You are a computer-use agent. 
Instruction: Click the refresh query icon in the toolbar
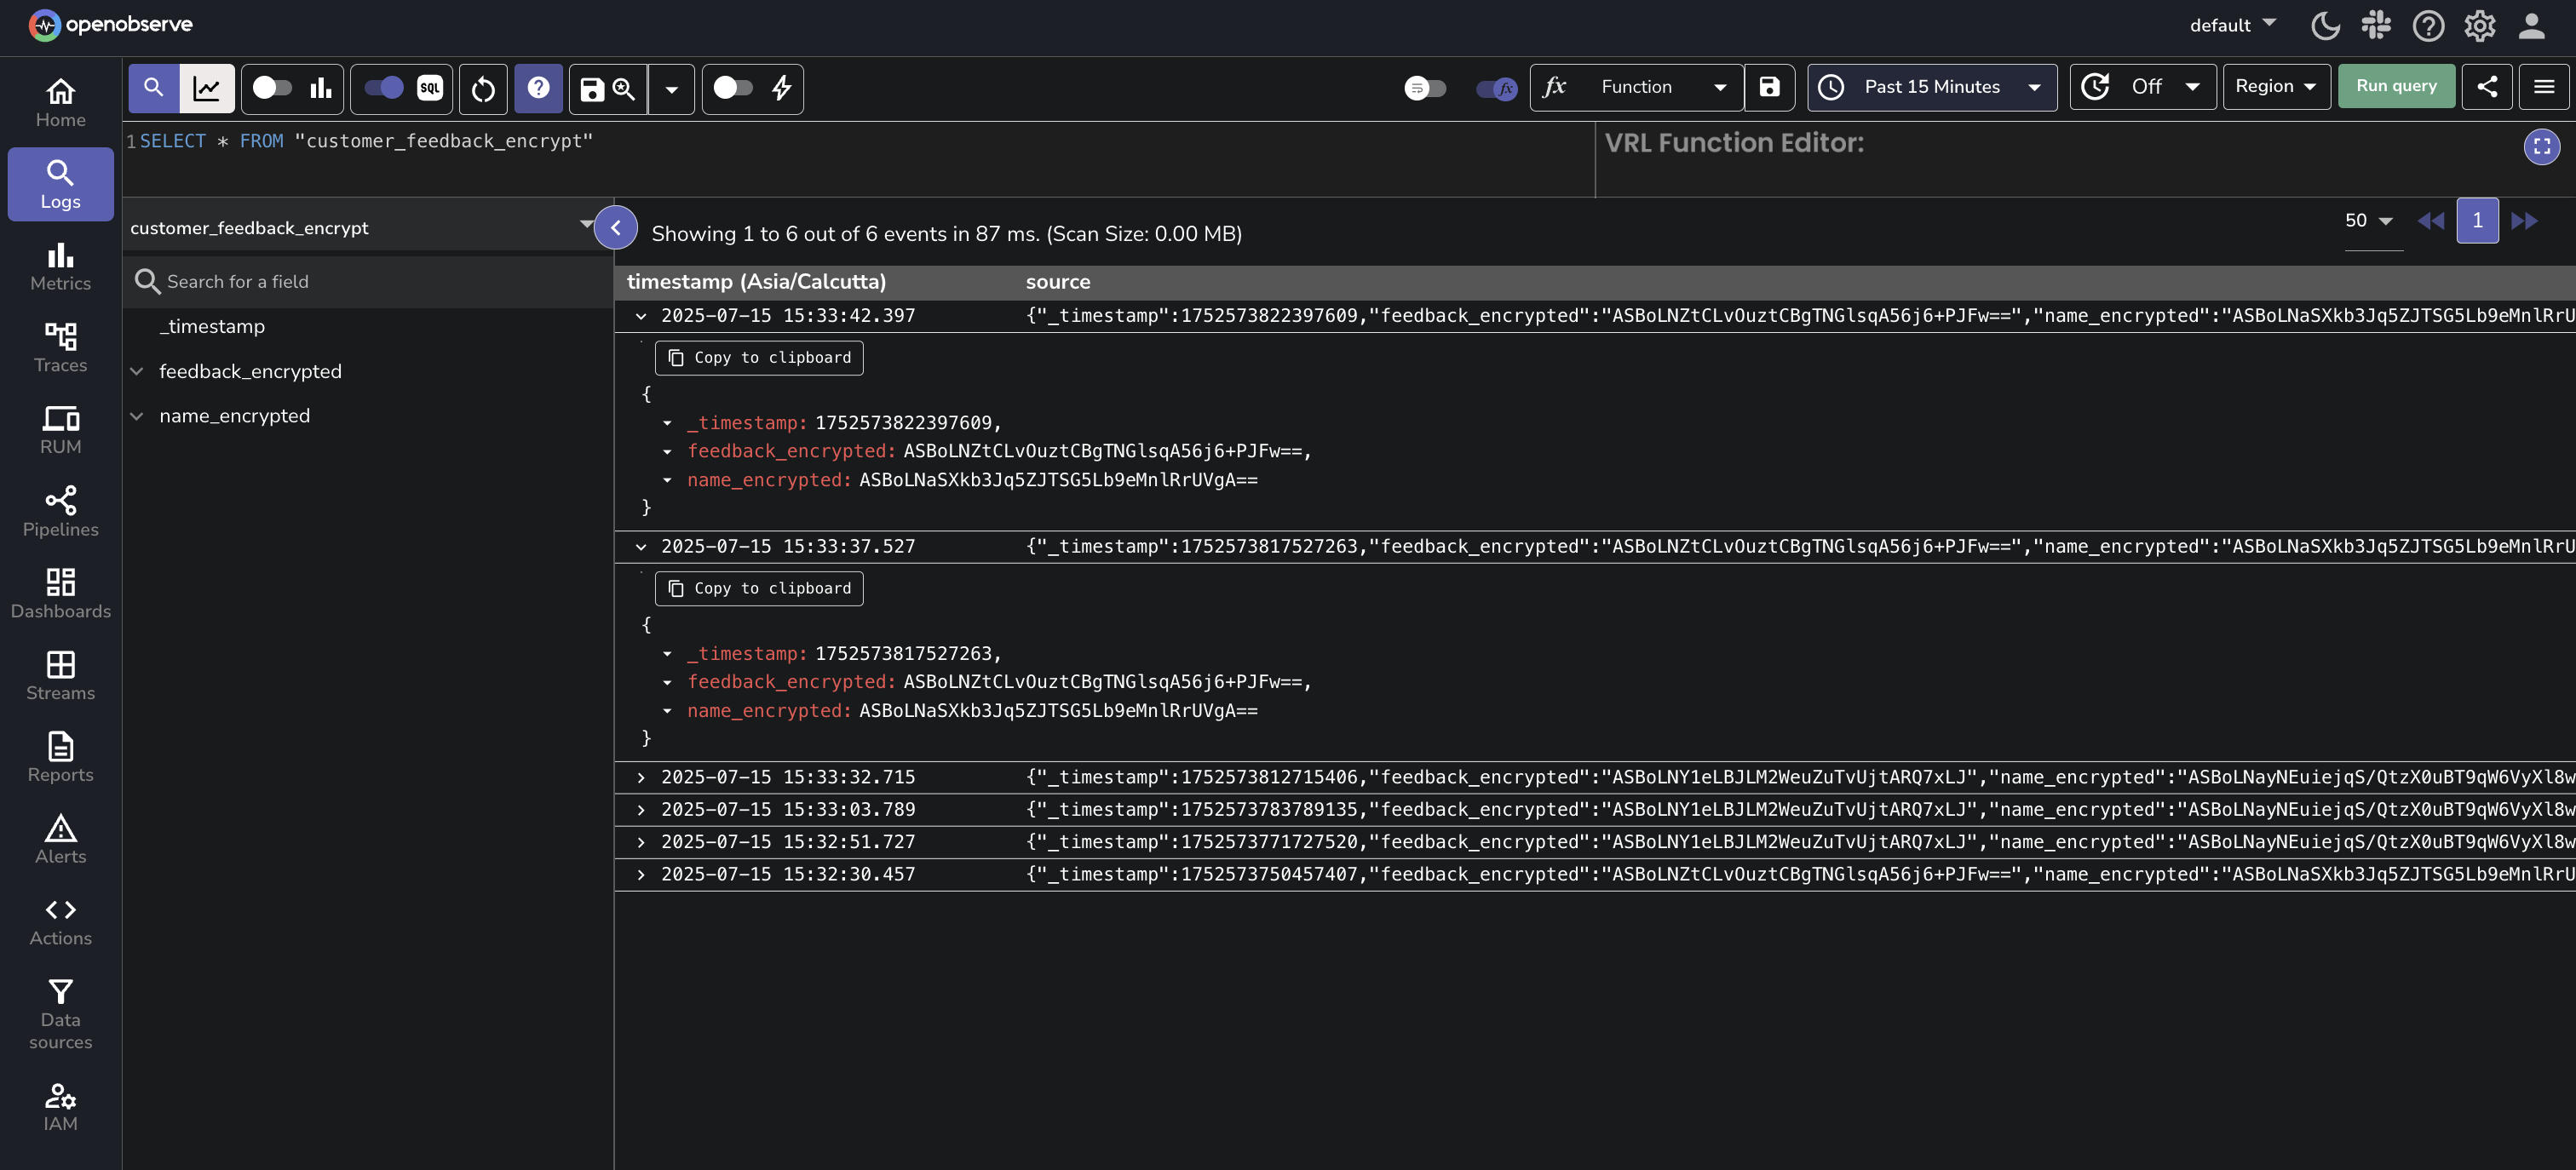click(x=483, y=89)
